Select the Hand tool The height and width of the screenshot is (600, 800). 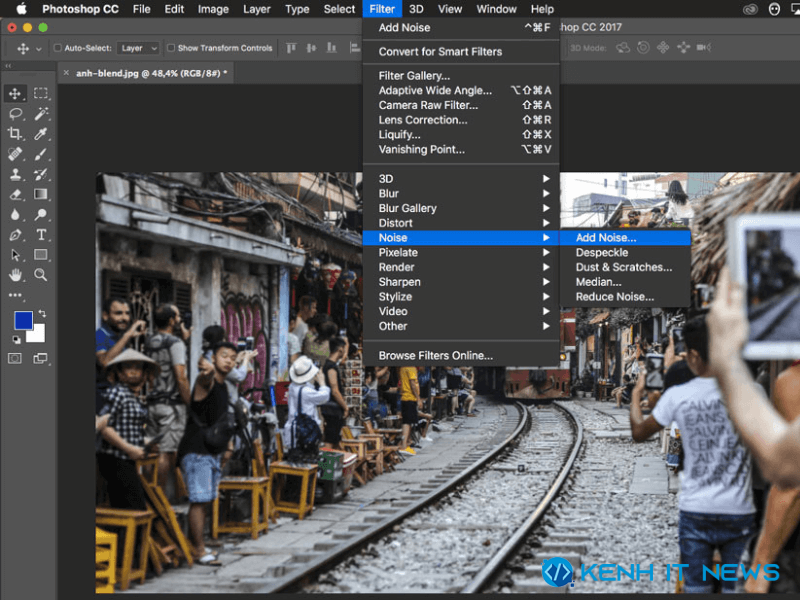15,275
